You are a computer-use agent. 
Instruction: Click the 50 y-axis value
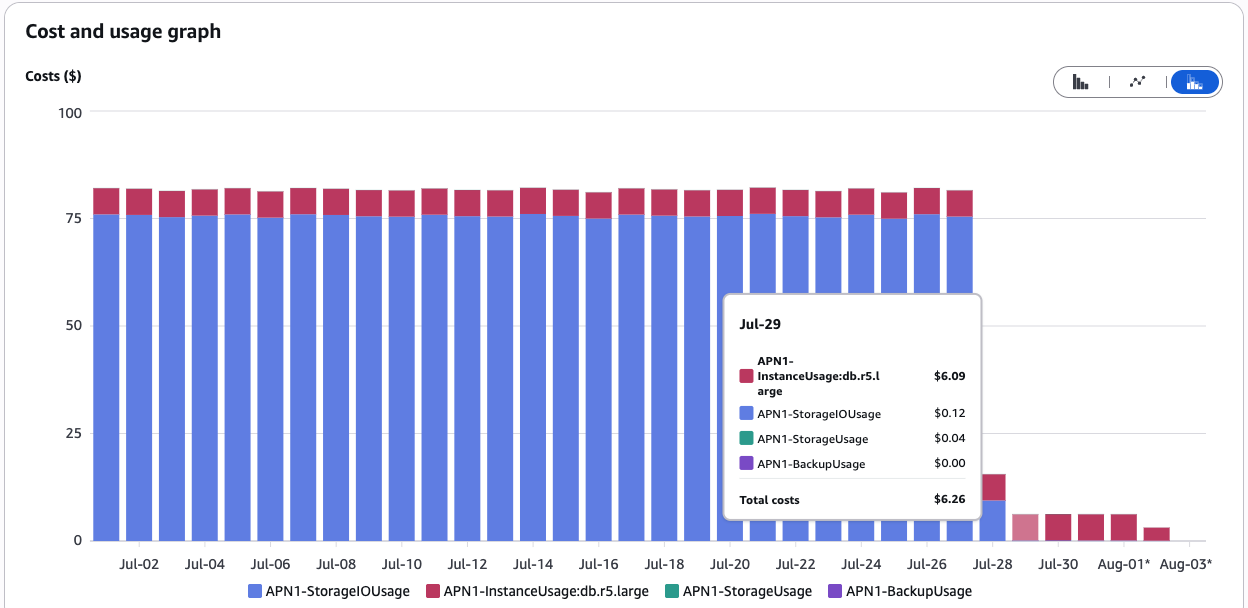coord(74,326)
